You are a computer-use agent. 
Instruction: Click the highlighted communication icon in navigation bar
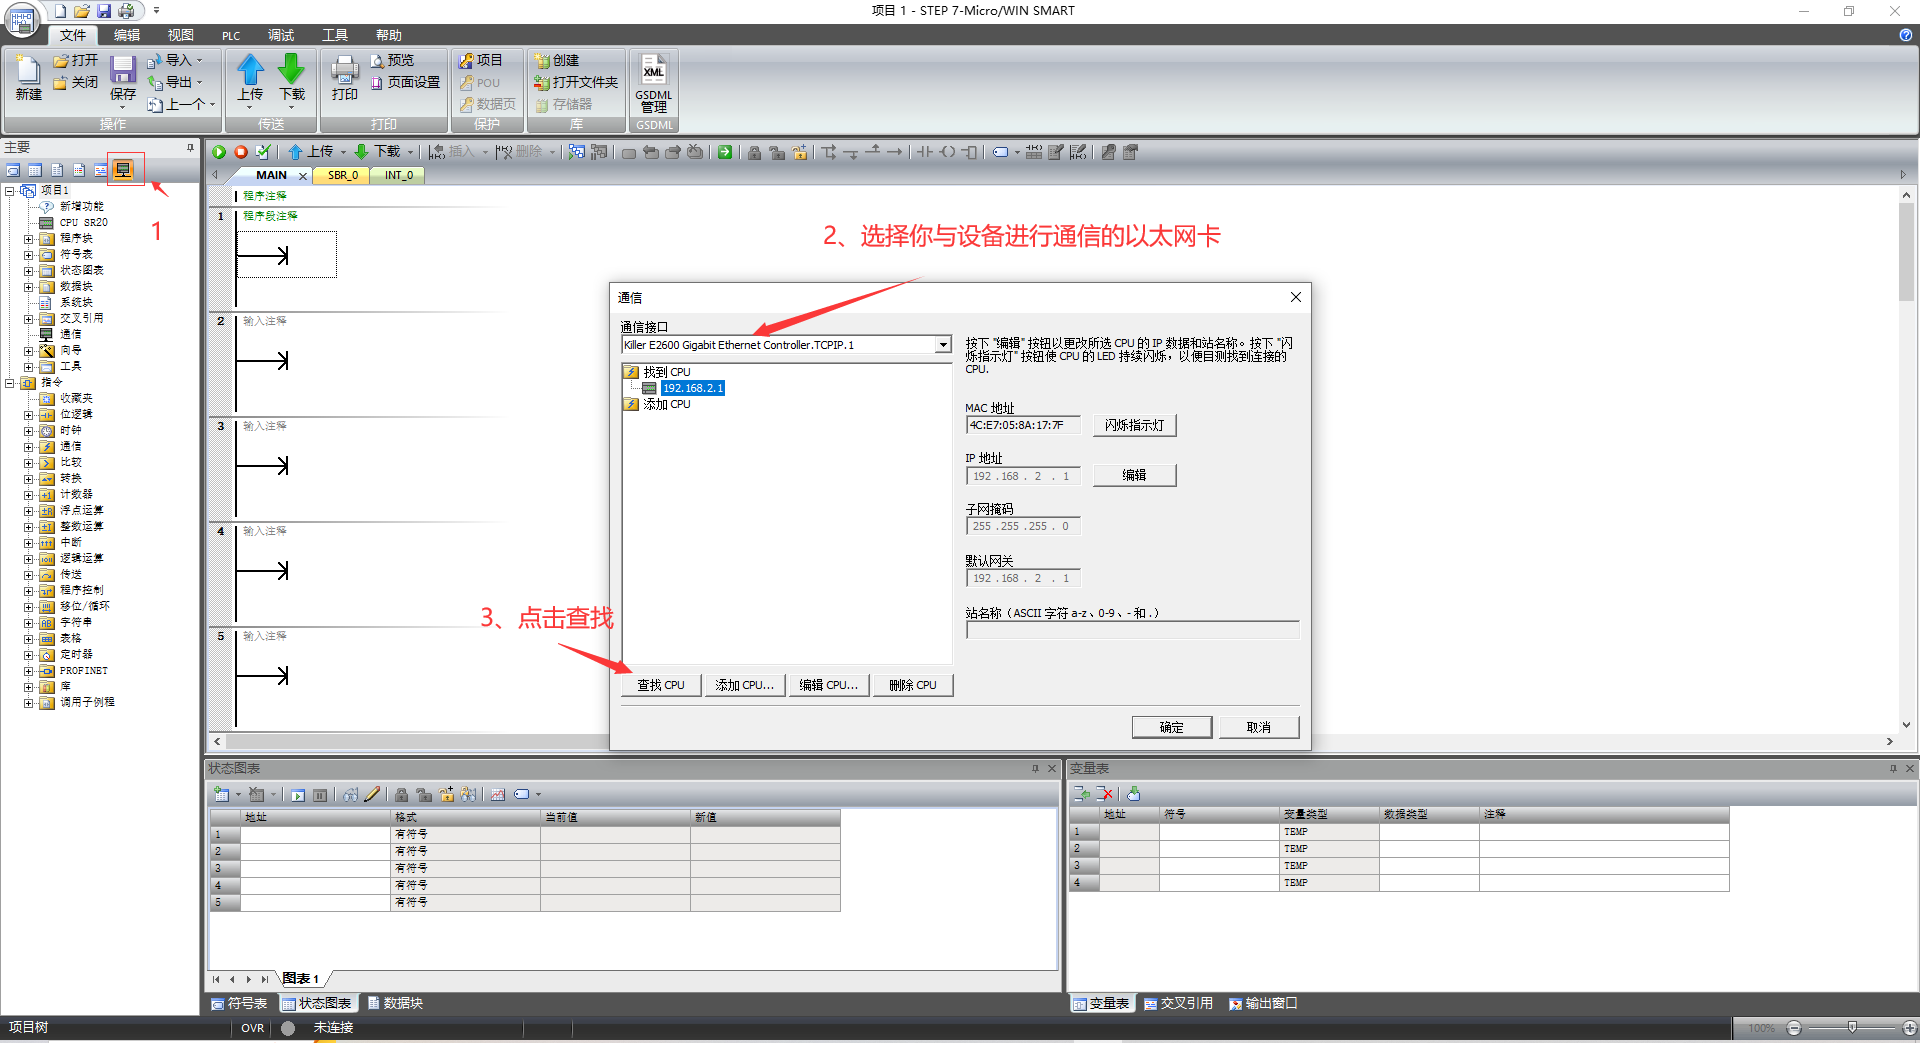[x=123, y=170]
